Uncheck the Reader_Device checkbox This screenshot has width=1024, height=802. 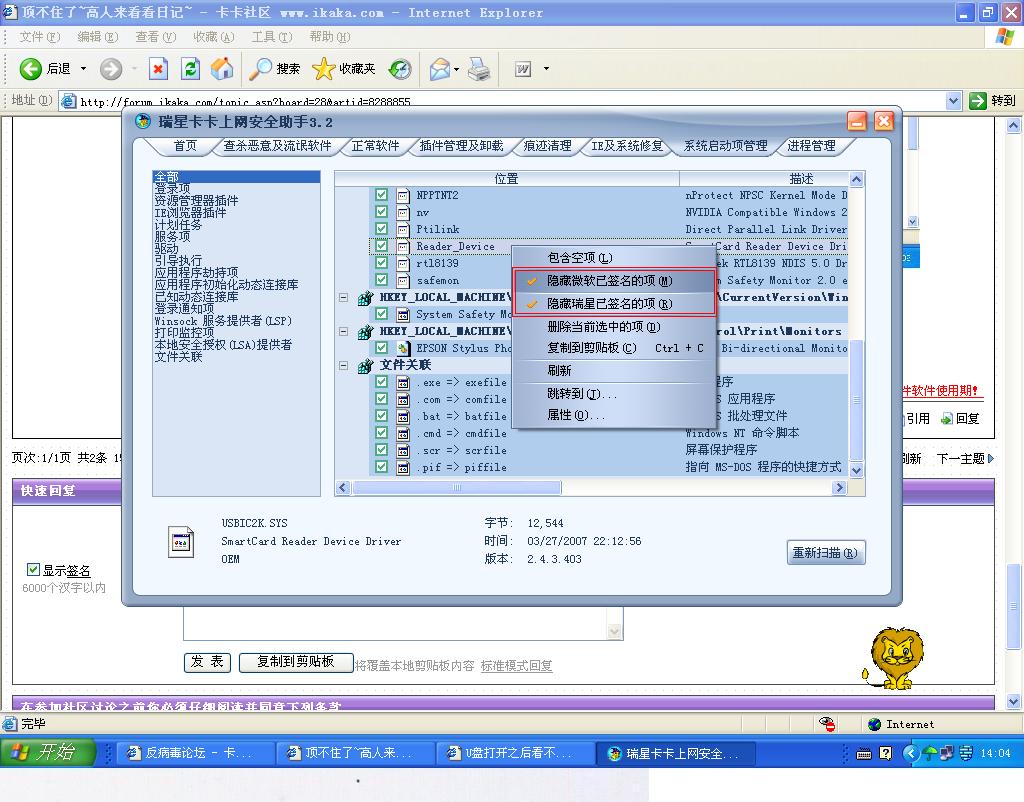click(381, 246)
